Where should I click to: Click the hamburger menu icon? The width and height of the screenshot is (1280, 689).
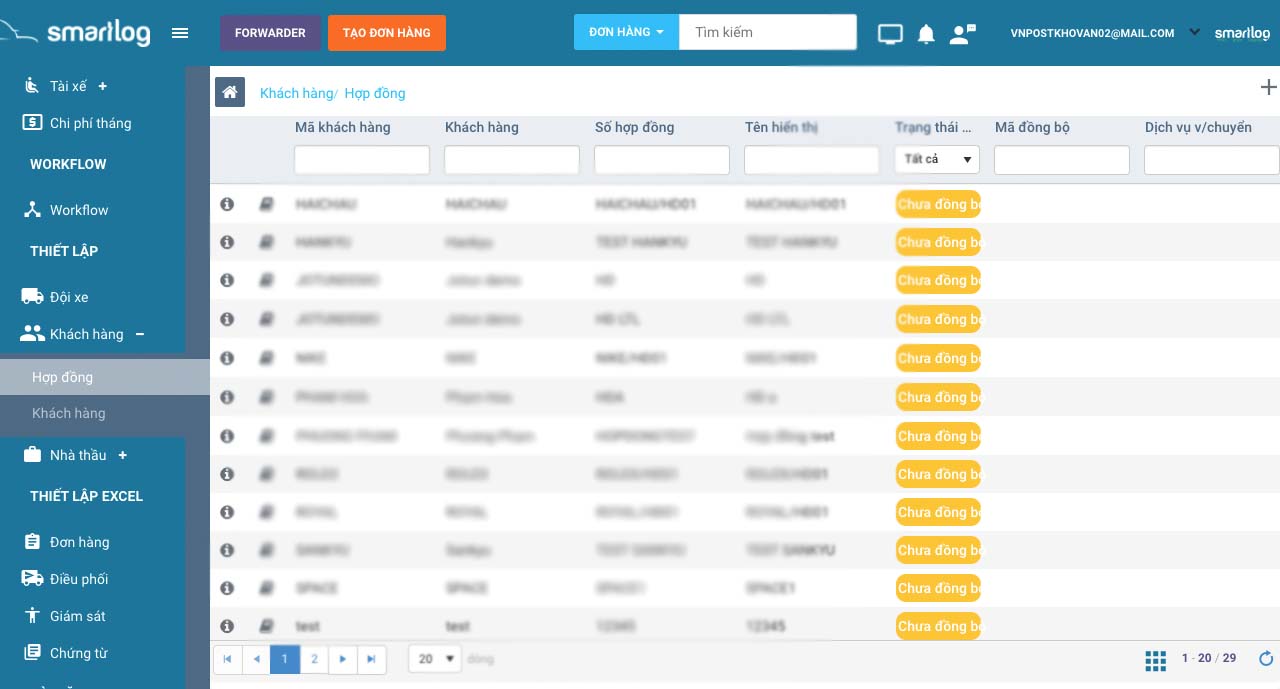[180, 33]
